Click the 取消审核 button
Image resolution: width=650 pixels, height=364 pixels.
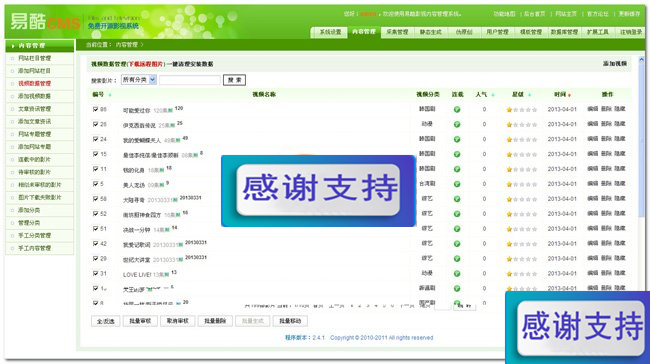[177, 321]
